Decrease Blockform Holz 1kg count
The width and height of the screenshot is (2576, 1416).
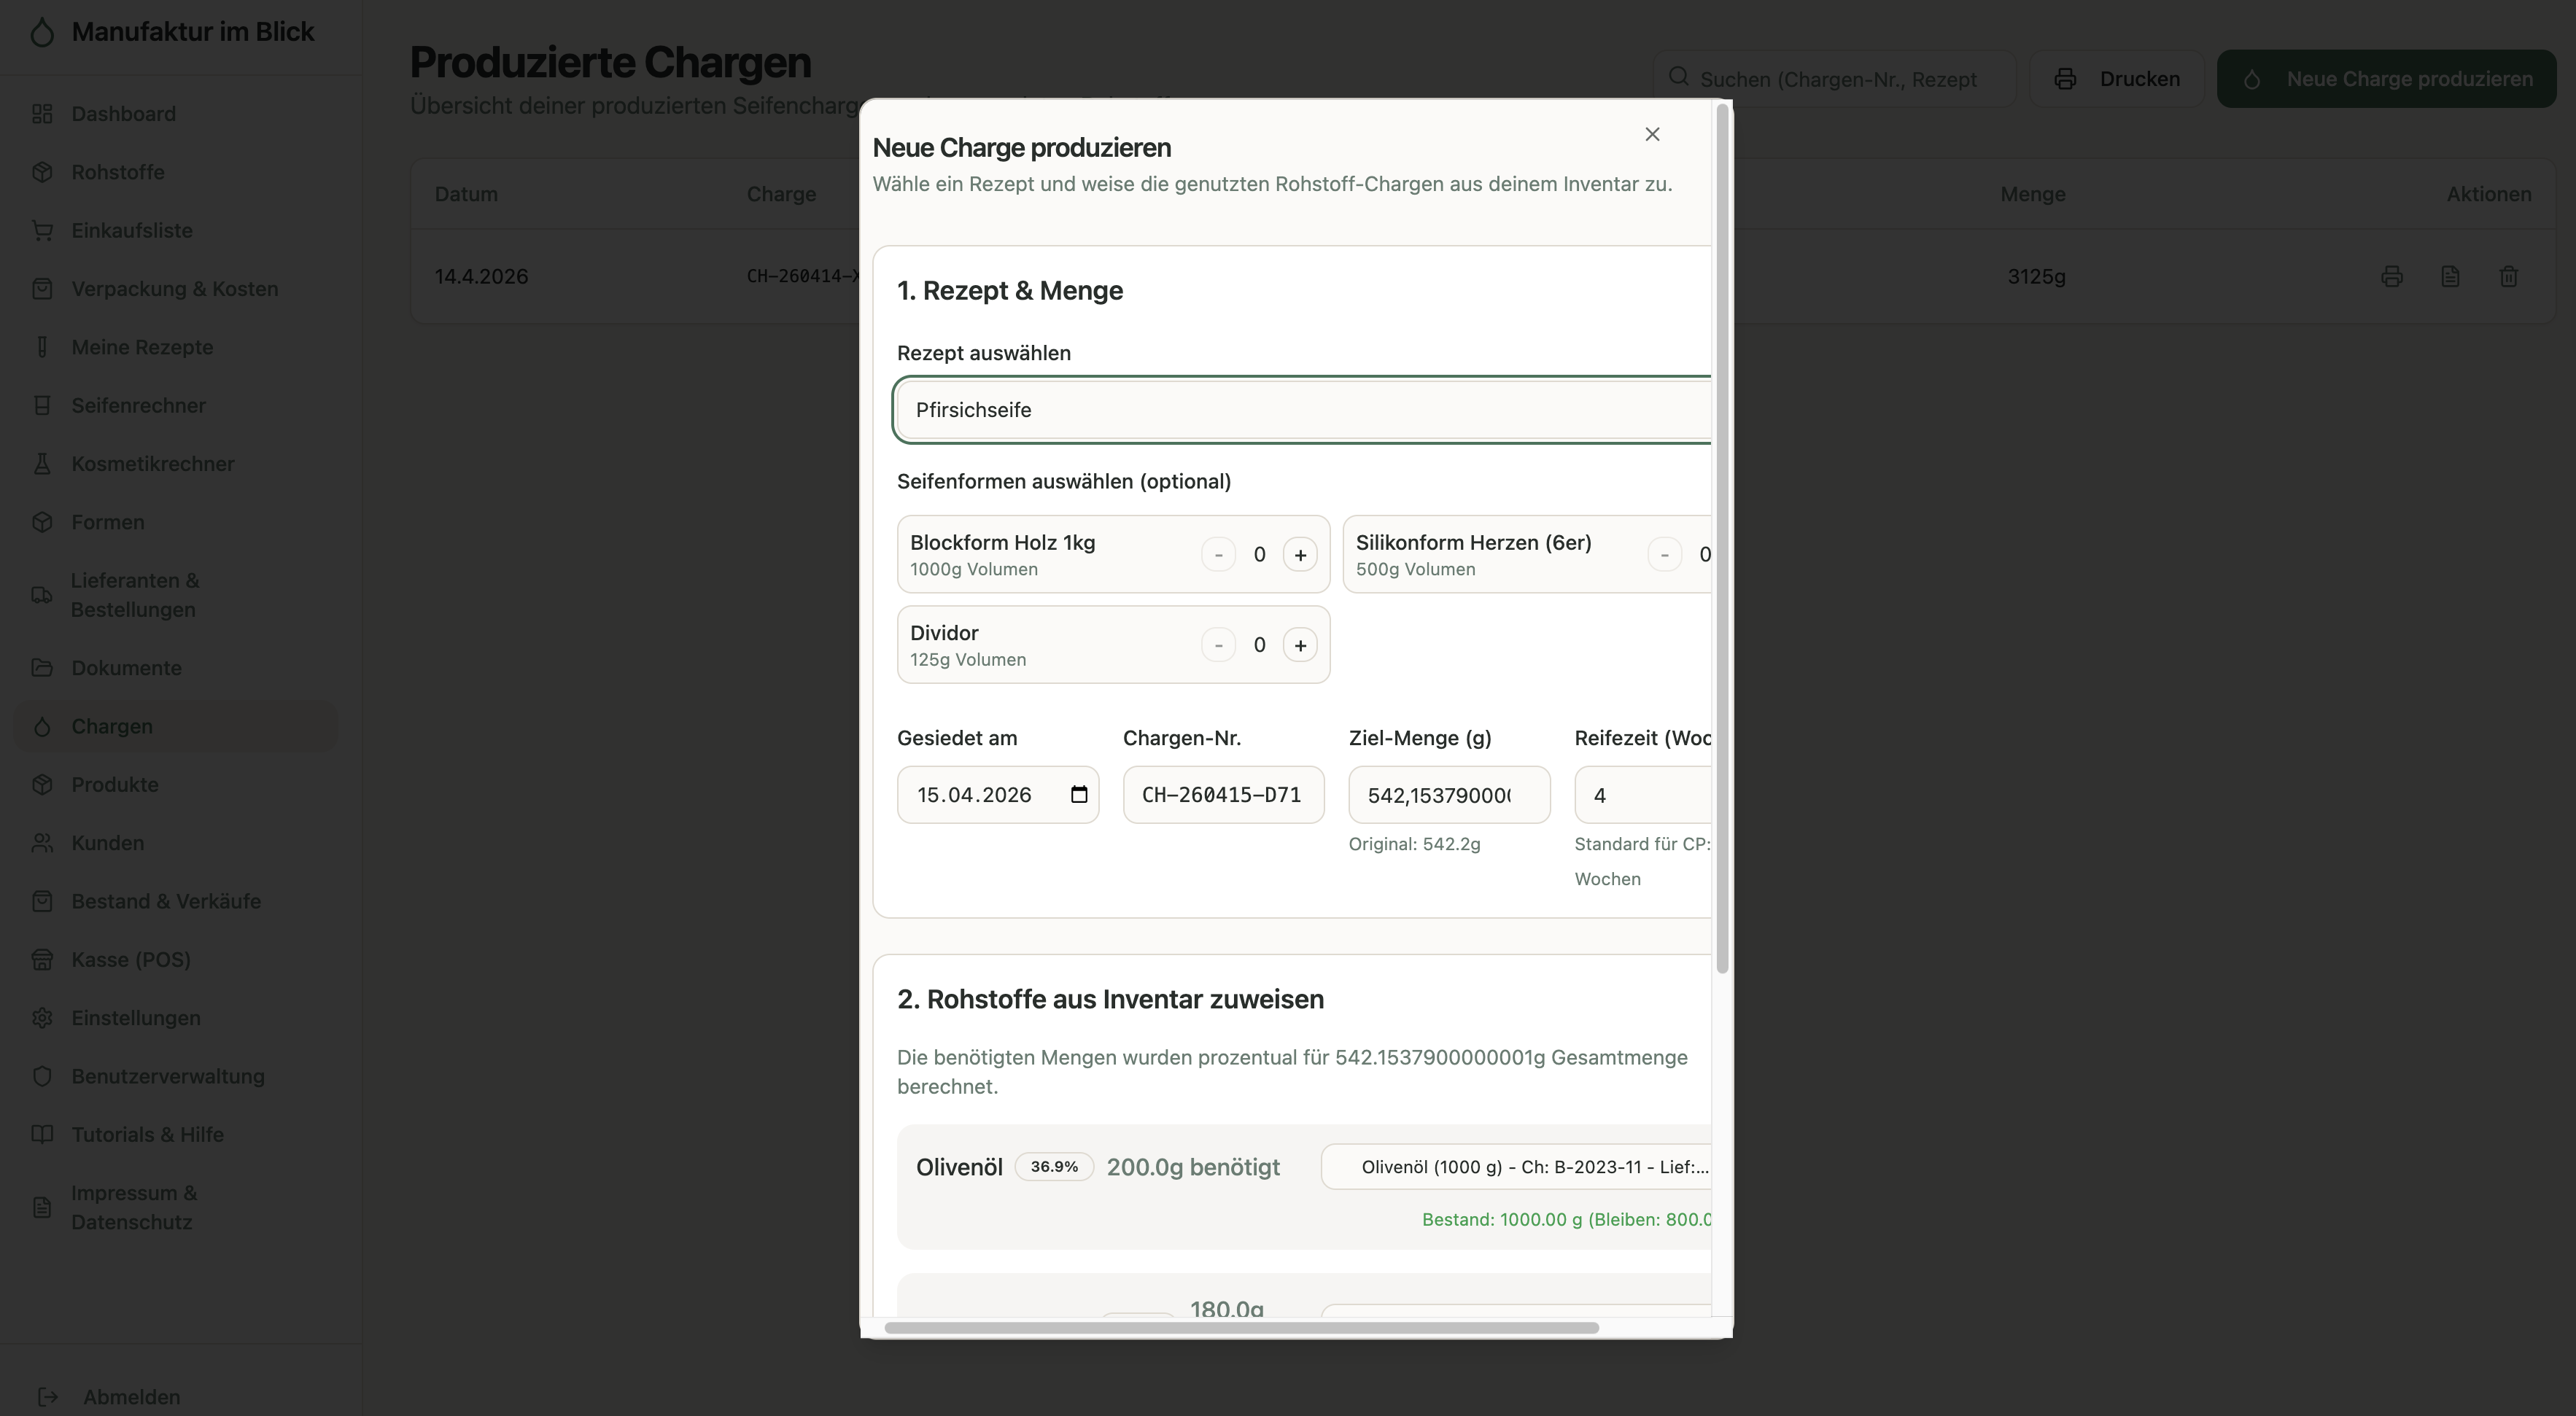[1218, 555]
